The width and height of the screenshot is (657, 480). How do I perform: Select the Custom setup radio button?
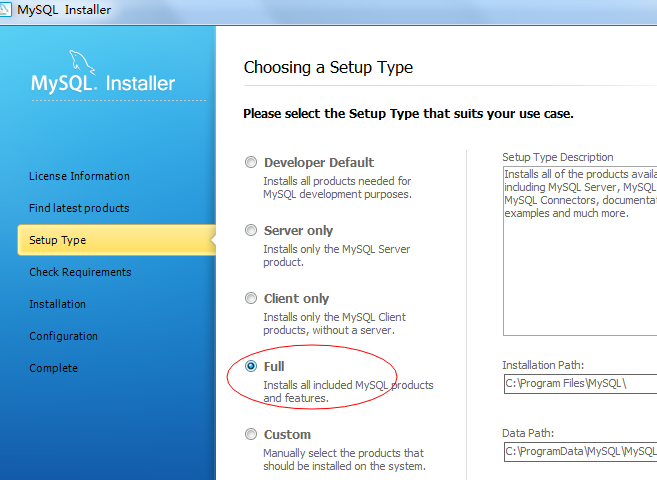tap(251, 434)
